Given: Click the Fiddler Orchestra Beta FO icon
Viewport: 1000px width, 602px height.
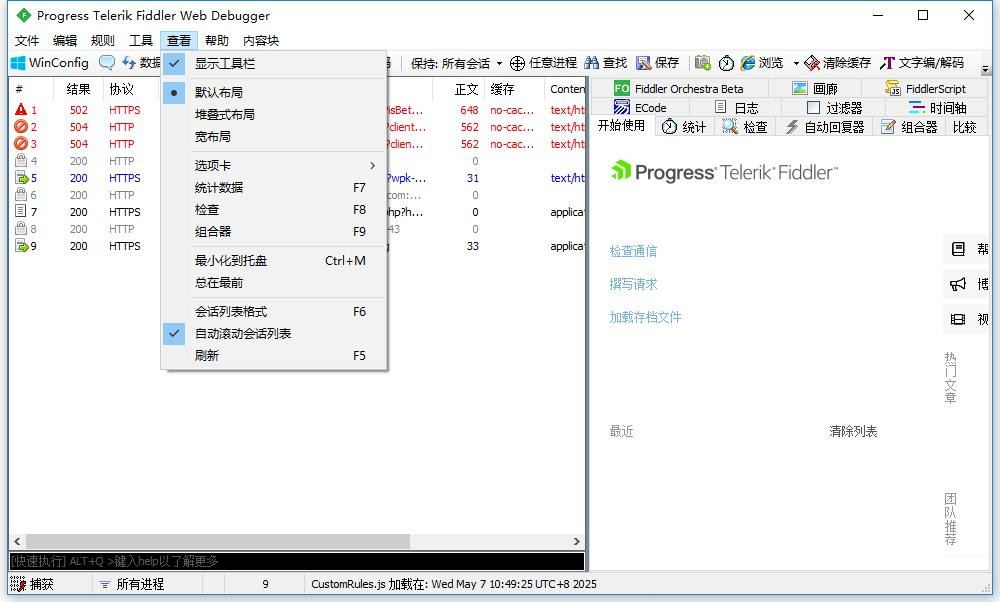Looking at the screenshot, I should (622, 89).
